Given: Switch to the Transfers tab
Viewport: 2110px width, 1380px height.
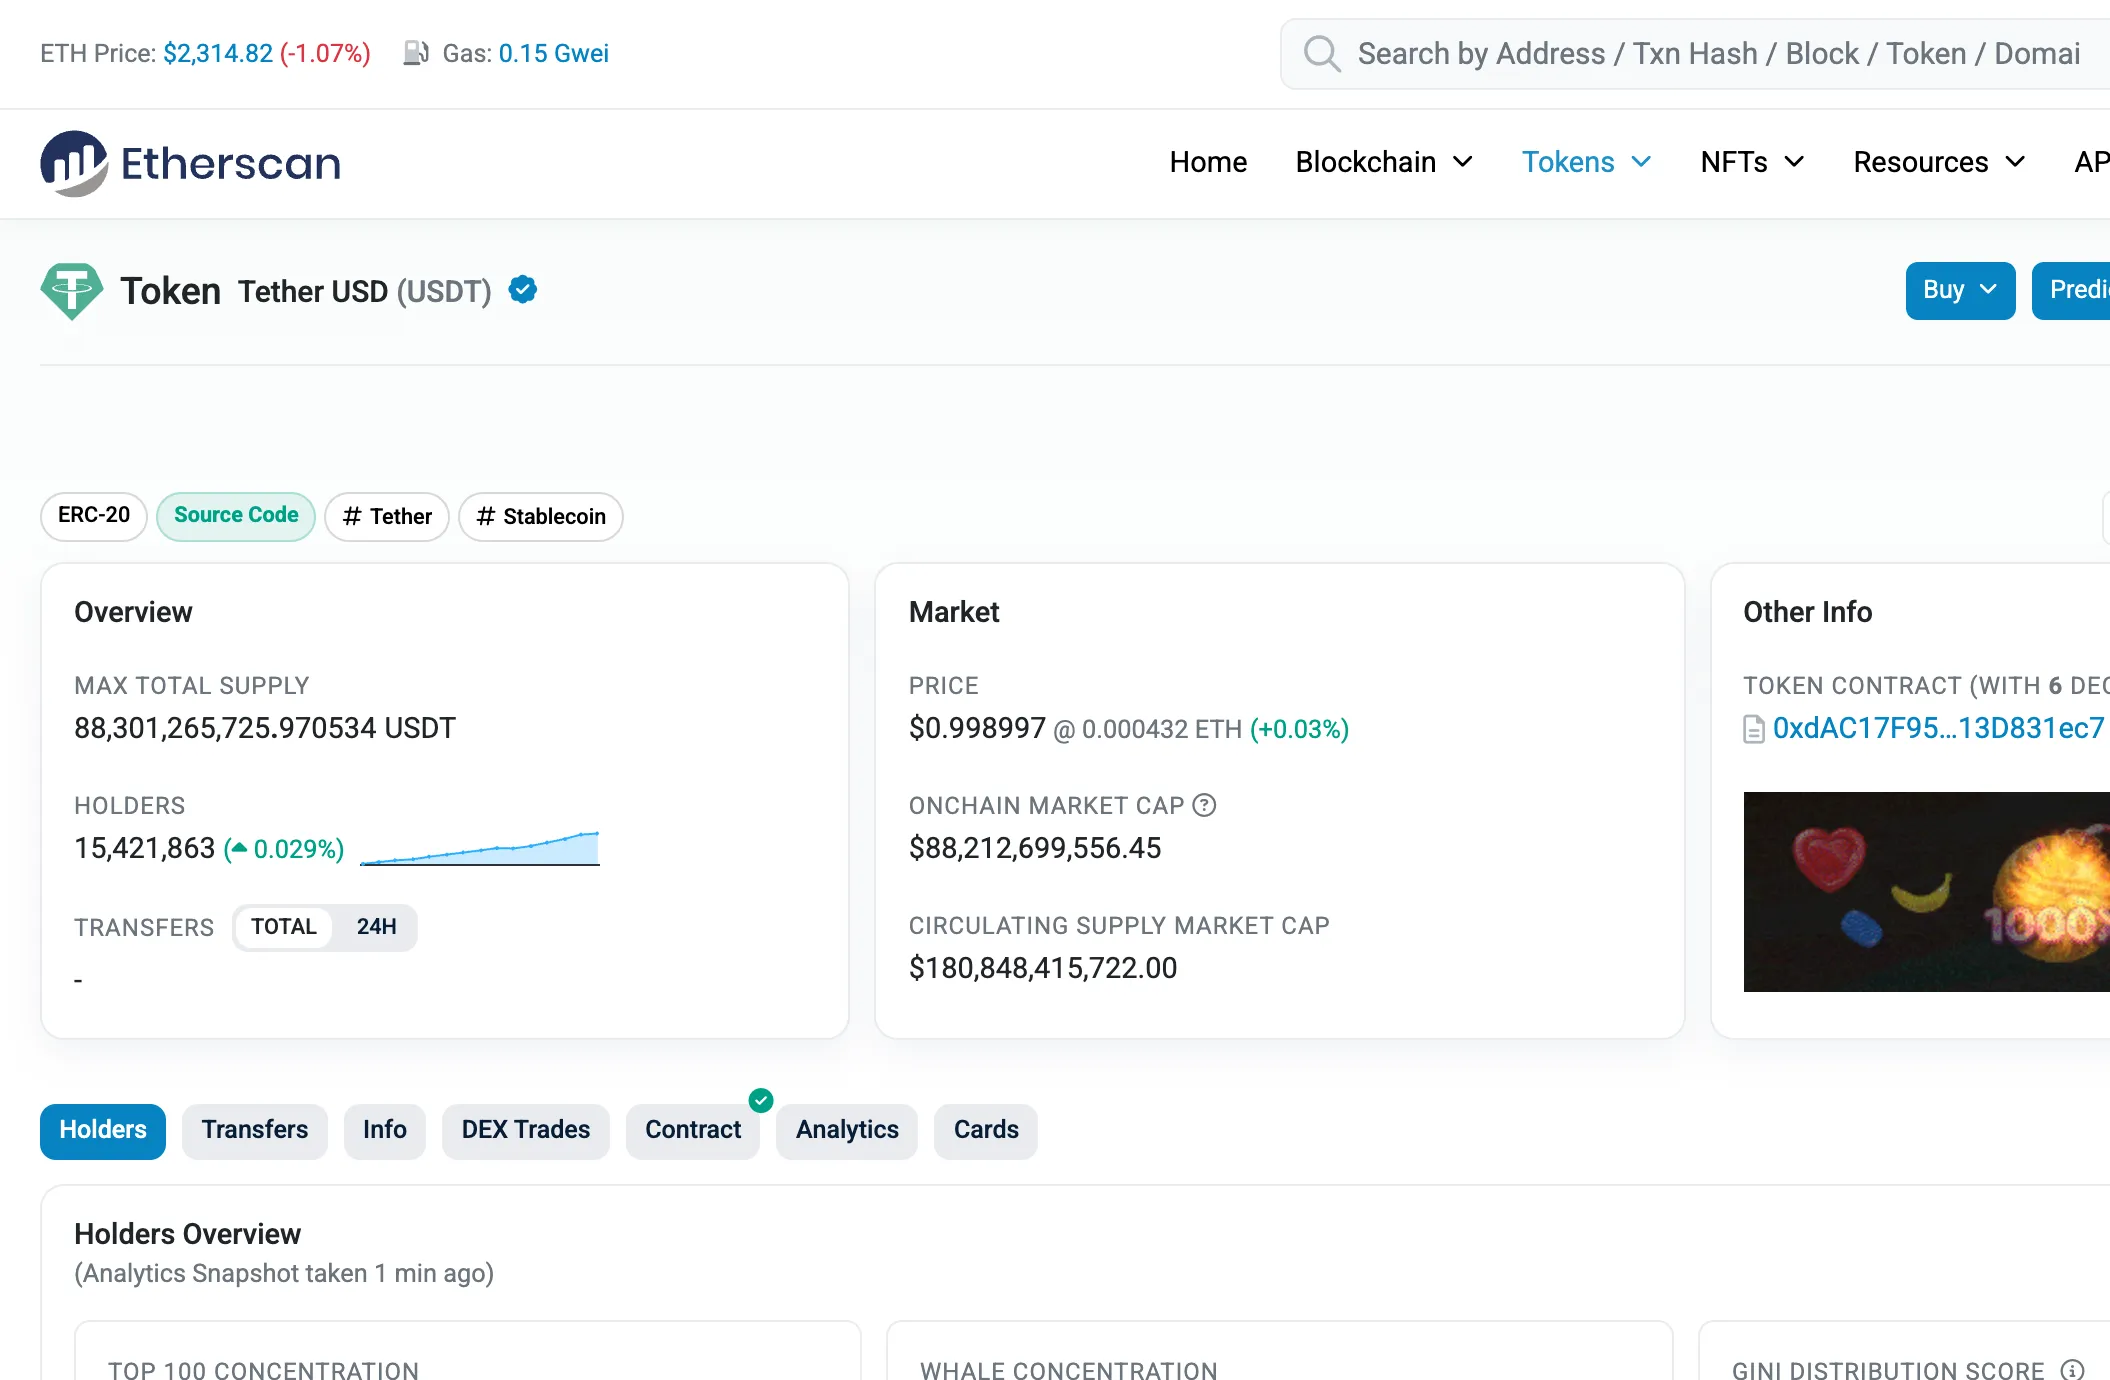Looking at the screenshot, I should click(255, 1131).
